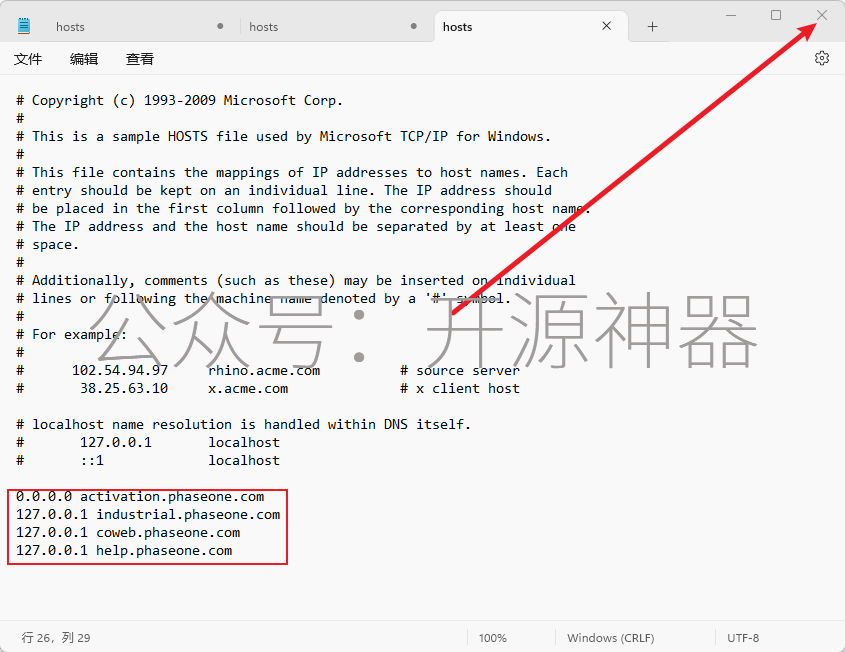Click the text "x.acme.com"
The image size is (845, 652).
point(248,389)
